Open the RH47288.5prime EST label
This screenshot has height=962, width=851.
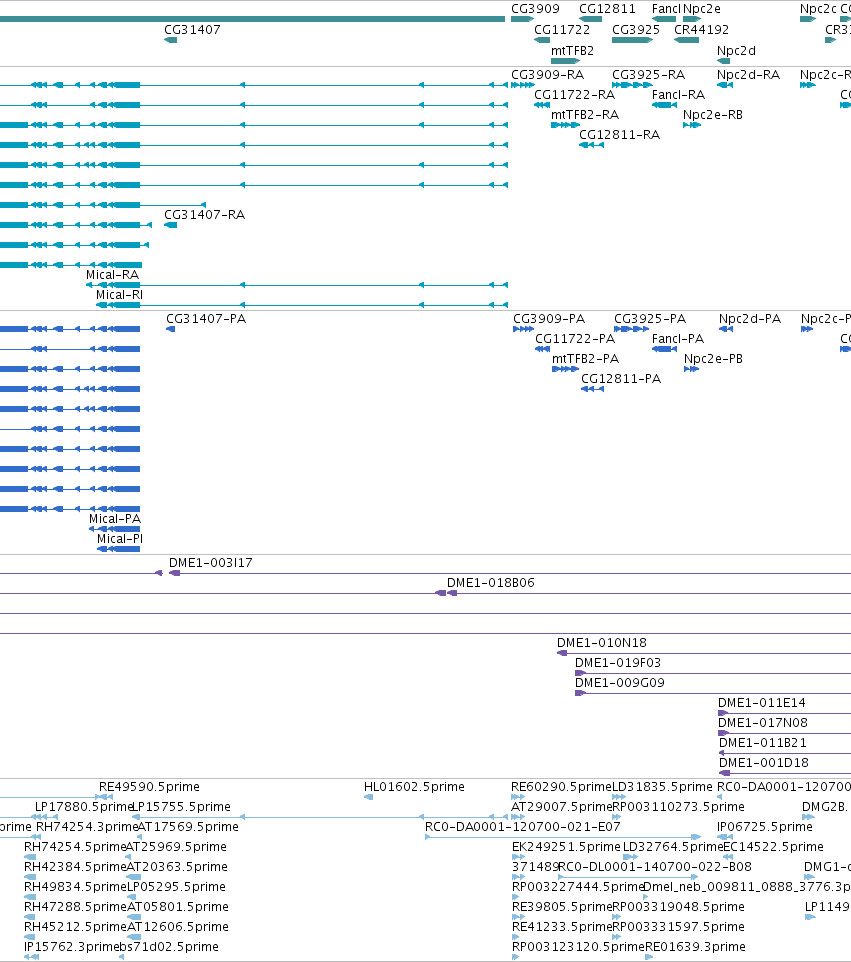75,907
